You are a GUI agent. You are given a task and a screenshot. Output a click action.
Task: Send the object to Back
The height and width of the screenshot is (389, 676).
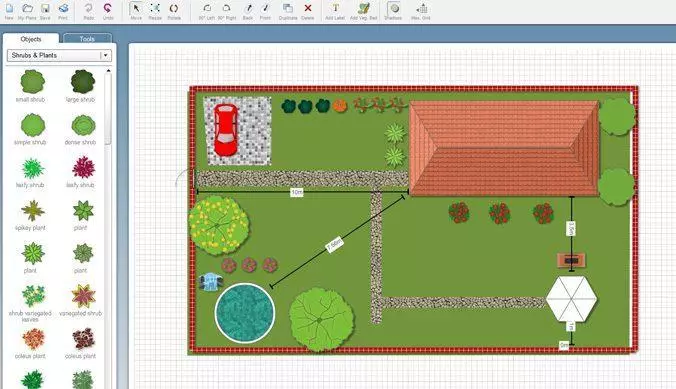248,12
